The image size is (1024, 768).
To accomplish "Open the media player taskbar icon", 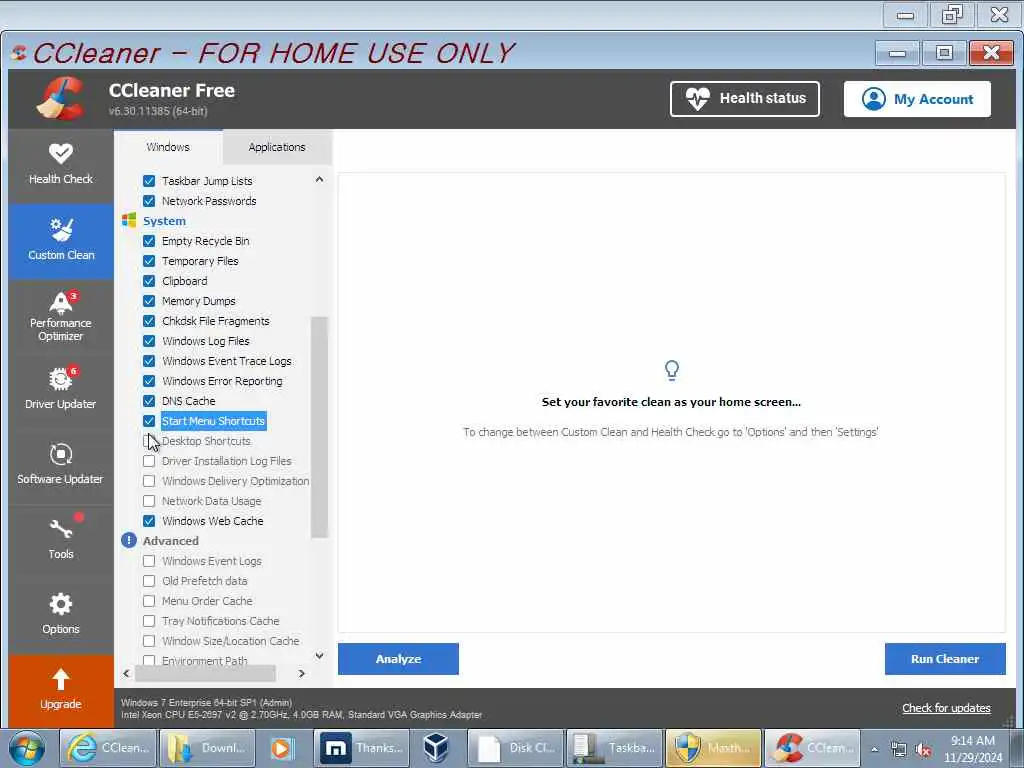I will pyautogui.click(x=282, y=748).
